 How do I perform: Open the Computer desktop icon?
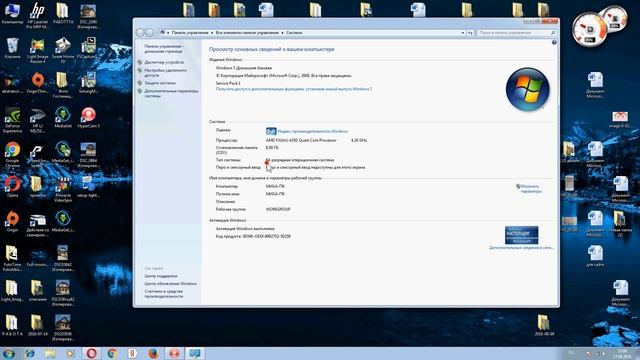[12, 13]
